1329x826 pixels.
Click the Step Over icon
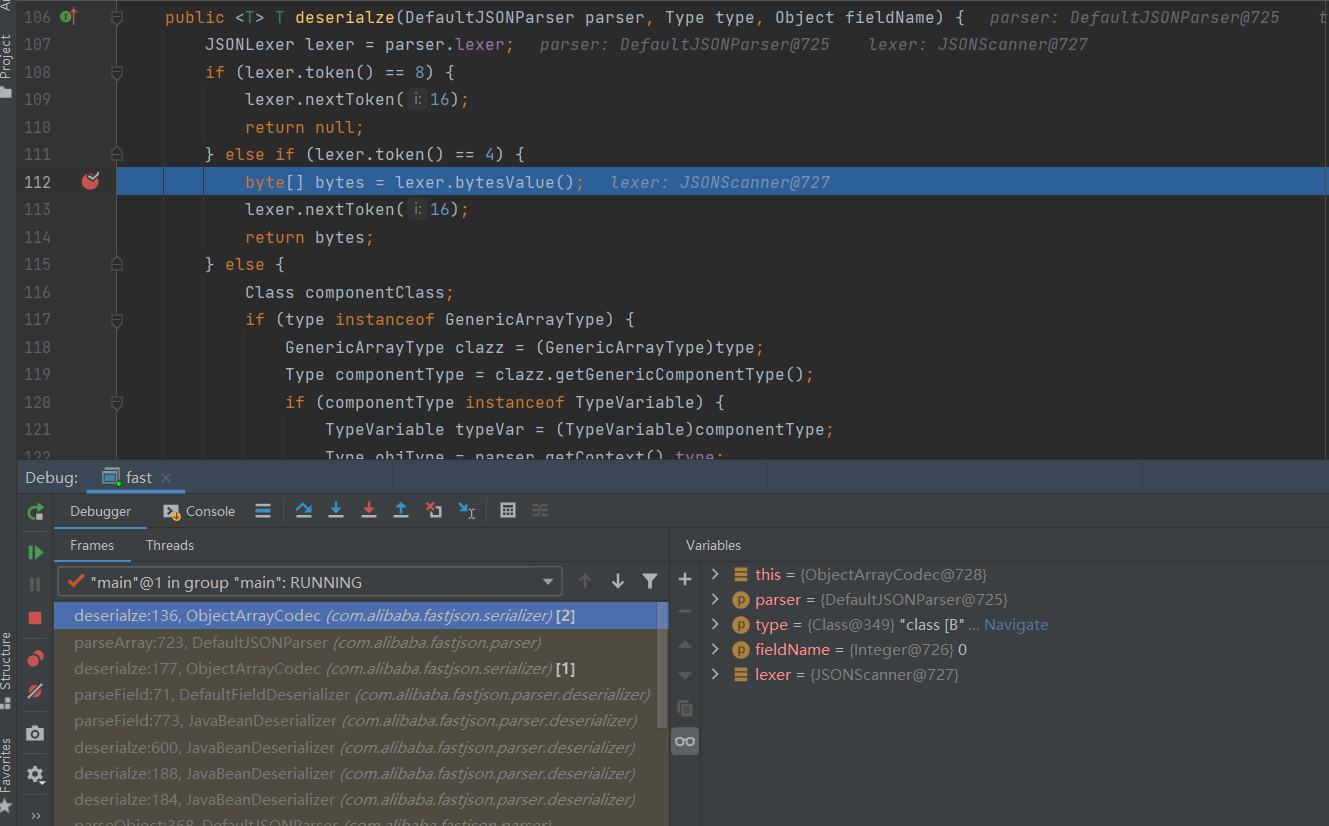click(x=304, y=510)
